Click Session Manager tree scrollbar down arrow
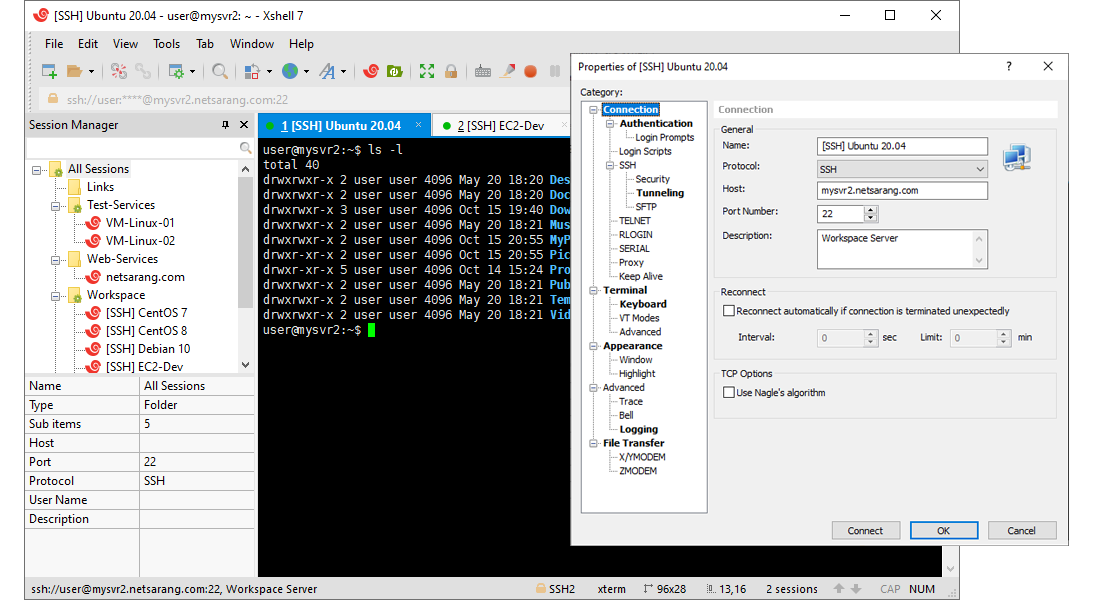Image resolution: width=1100 pixels, height=600 pixels. 245,365
